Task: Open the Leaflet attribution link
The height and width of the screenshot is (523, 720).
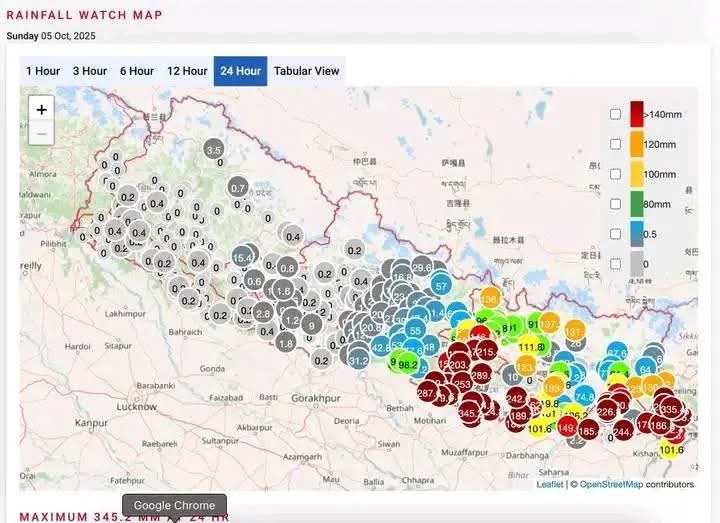Action: tap(550, 484)
